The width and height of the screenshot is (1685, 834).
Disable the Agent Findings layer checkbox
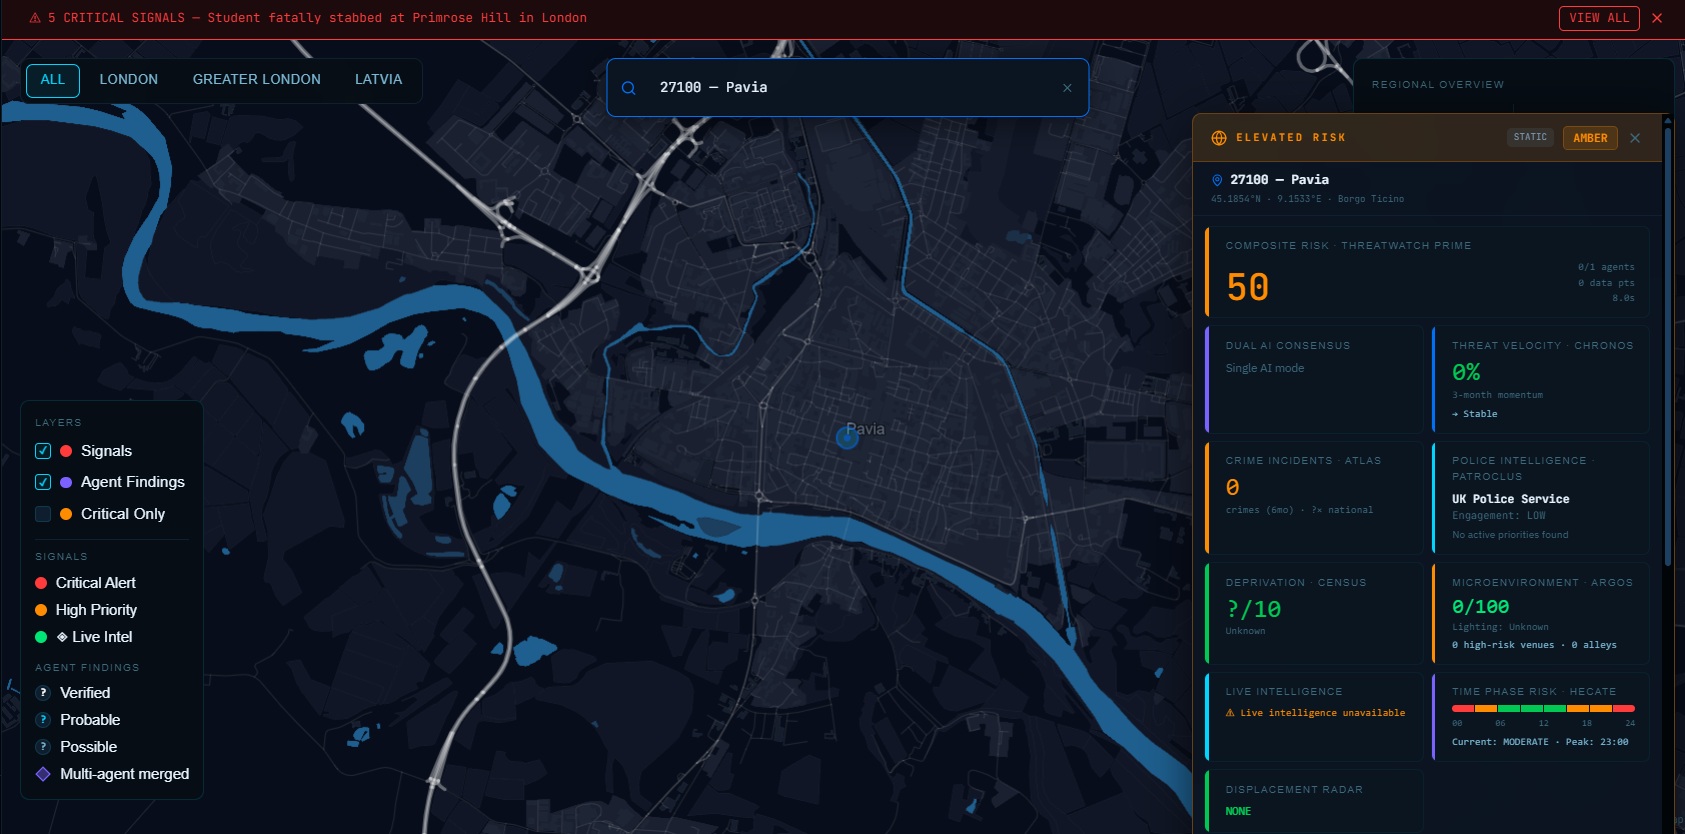43,482
